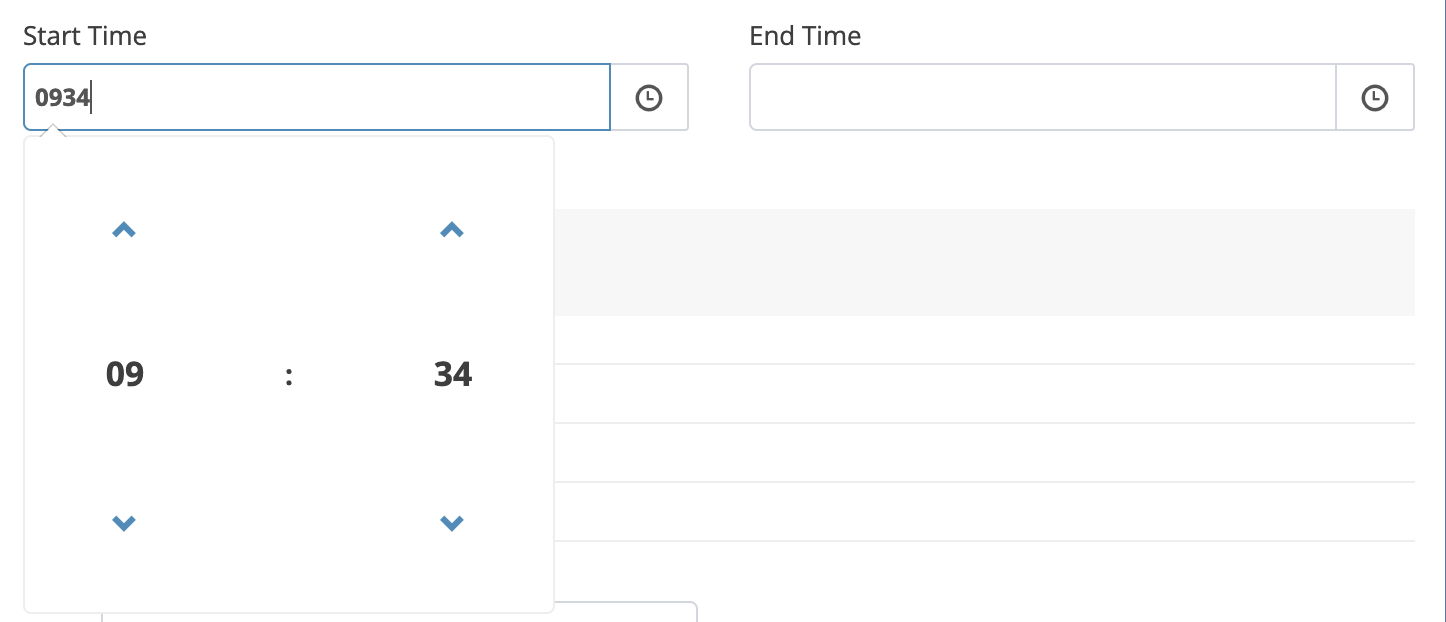Viewport: 1446px width, 622px height.
Task: Click the colon separator between hours and minutes
Action: click(289, 375)
